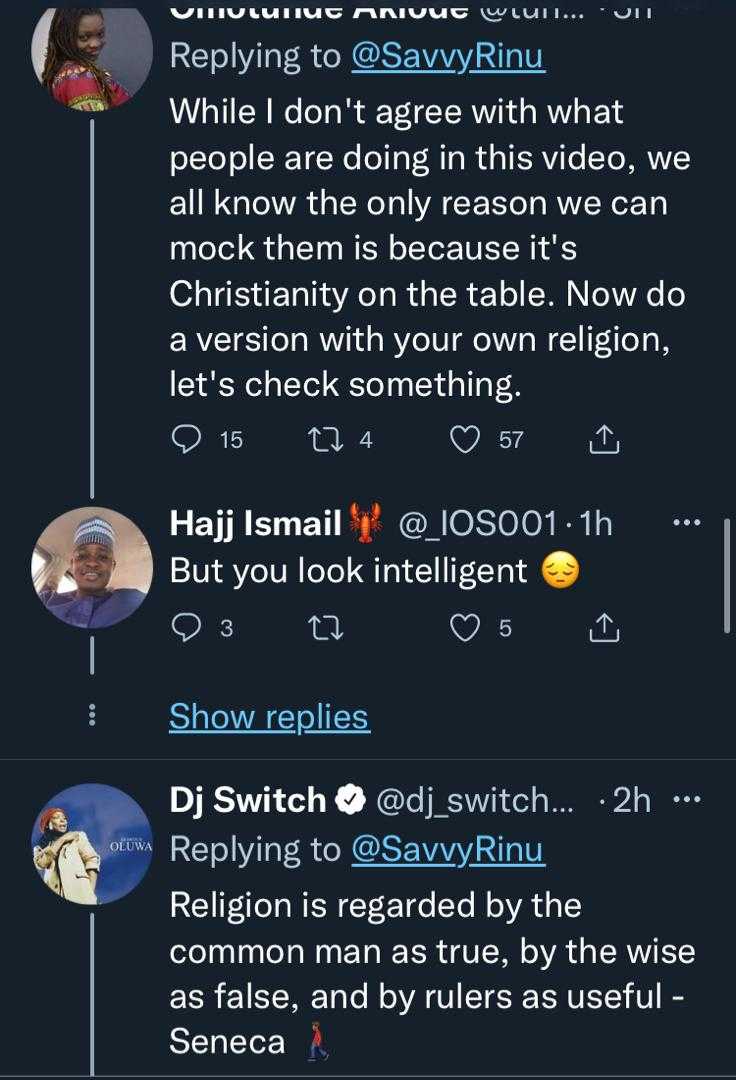This screenshot has width=736, height=1080.
Task: Open more options for Dj Switch's tweet
Action: [x=685, y=800]
